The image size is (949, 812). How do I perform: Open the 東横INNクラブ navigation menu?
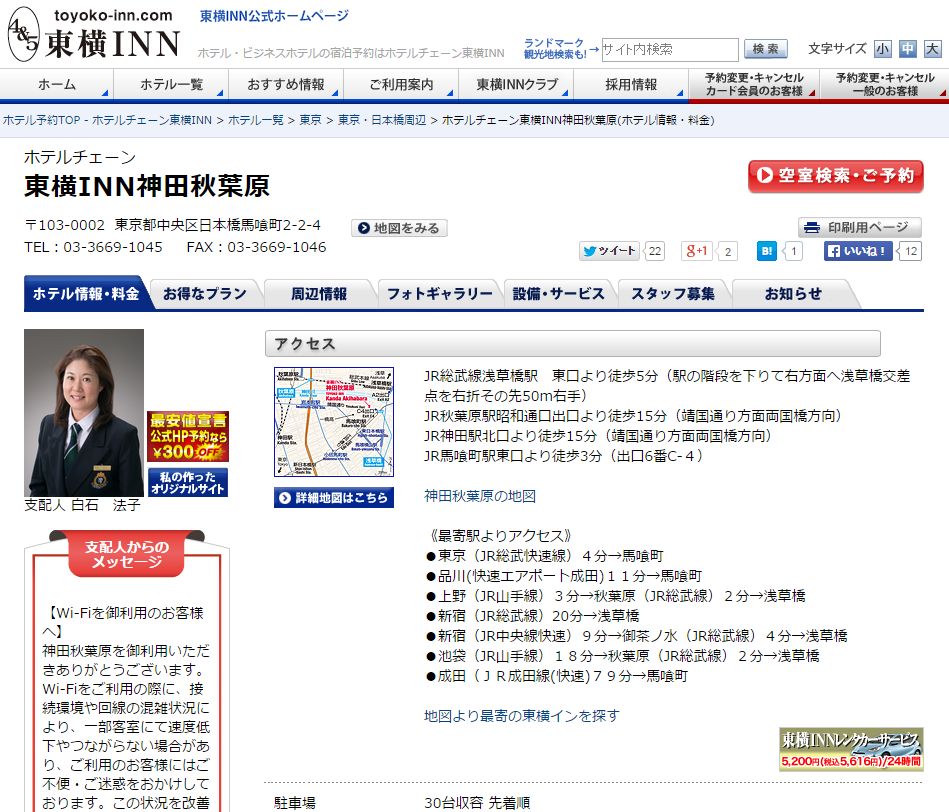click(516, 85)
